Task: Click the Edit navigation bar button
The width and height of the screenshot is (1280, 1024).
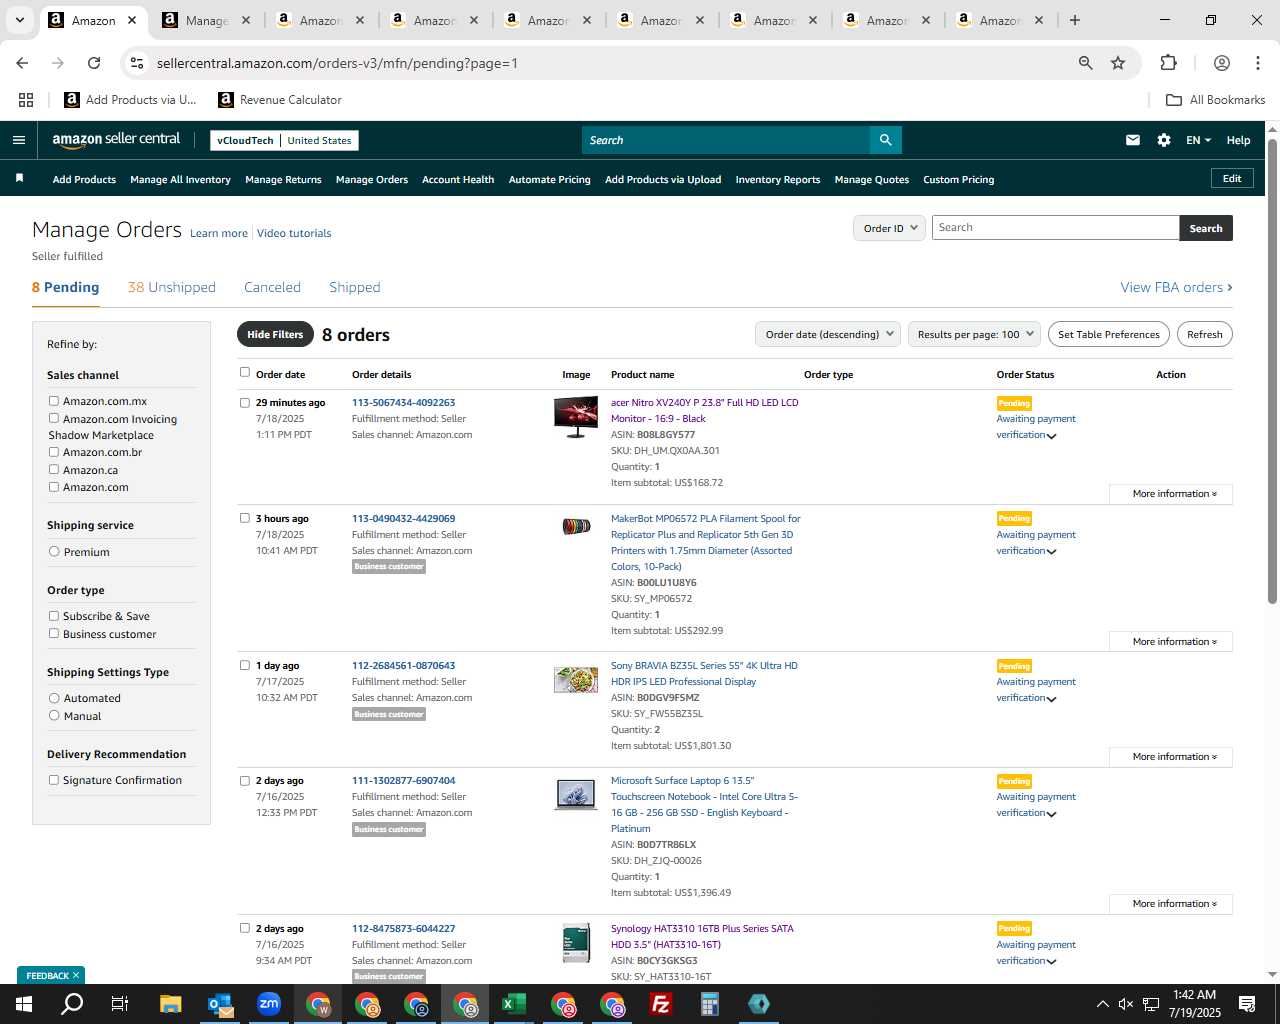Action: coord(1232,178)
